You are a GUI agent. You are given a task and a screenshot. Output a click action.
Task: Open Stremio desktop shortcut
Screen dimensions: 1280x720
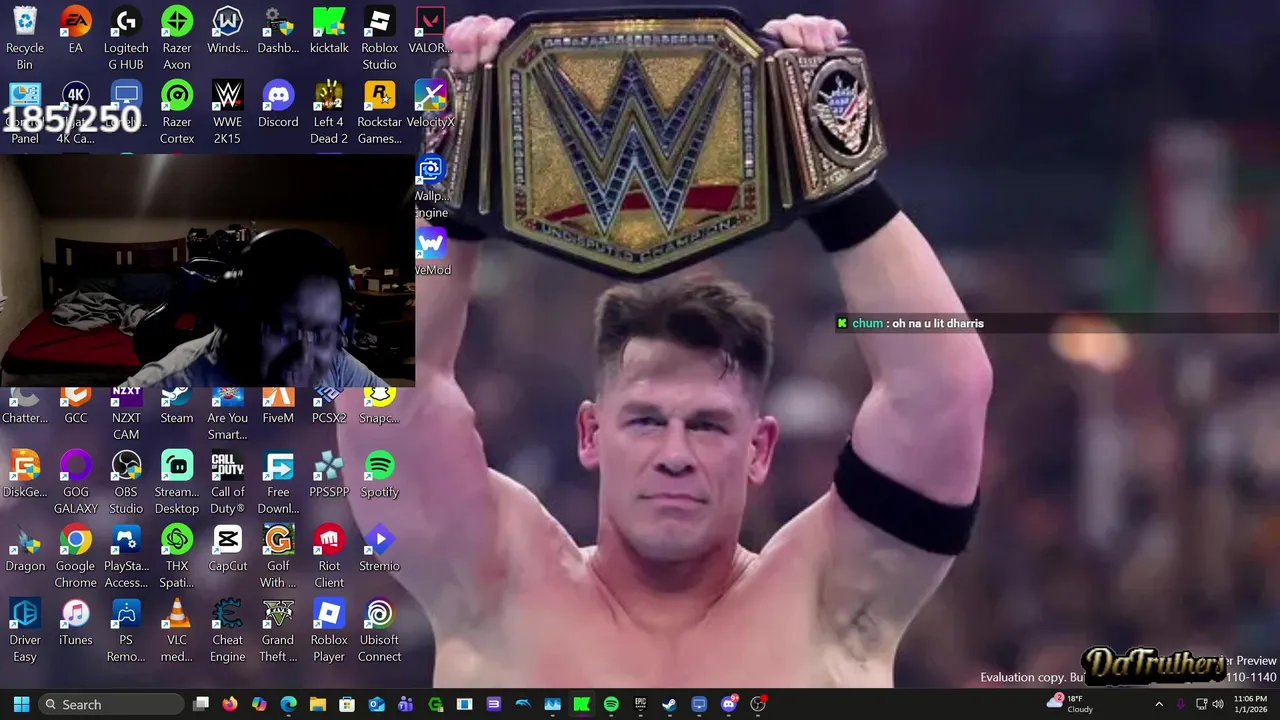click(x=379, y=548)
